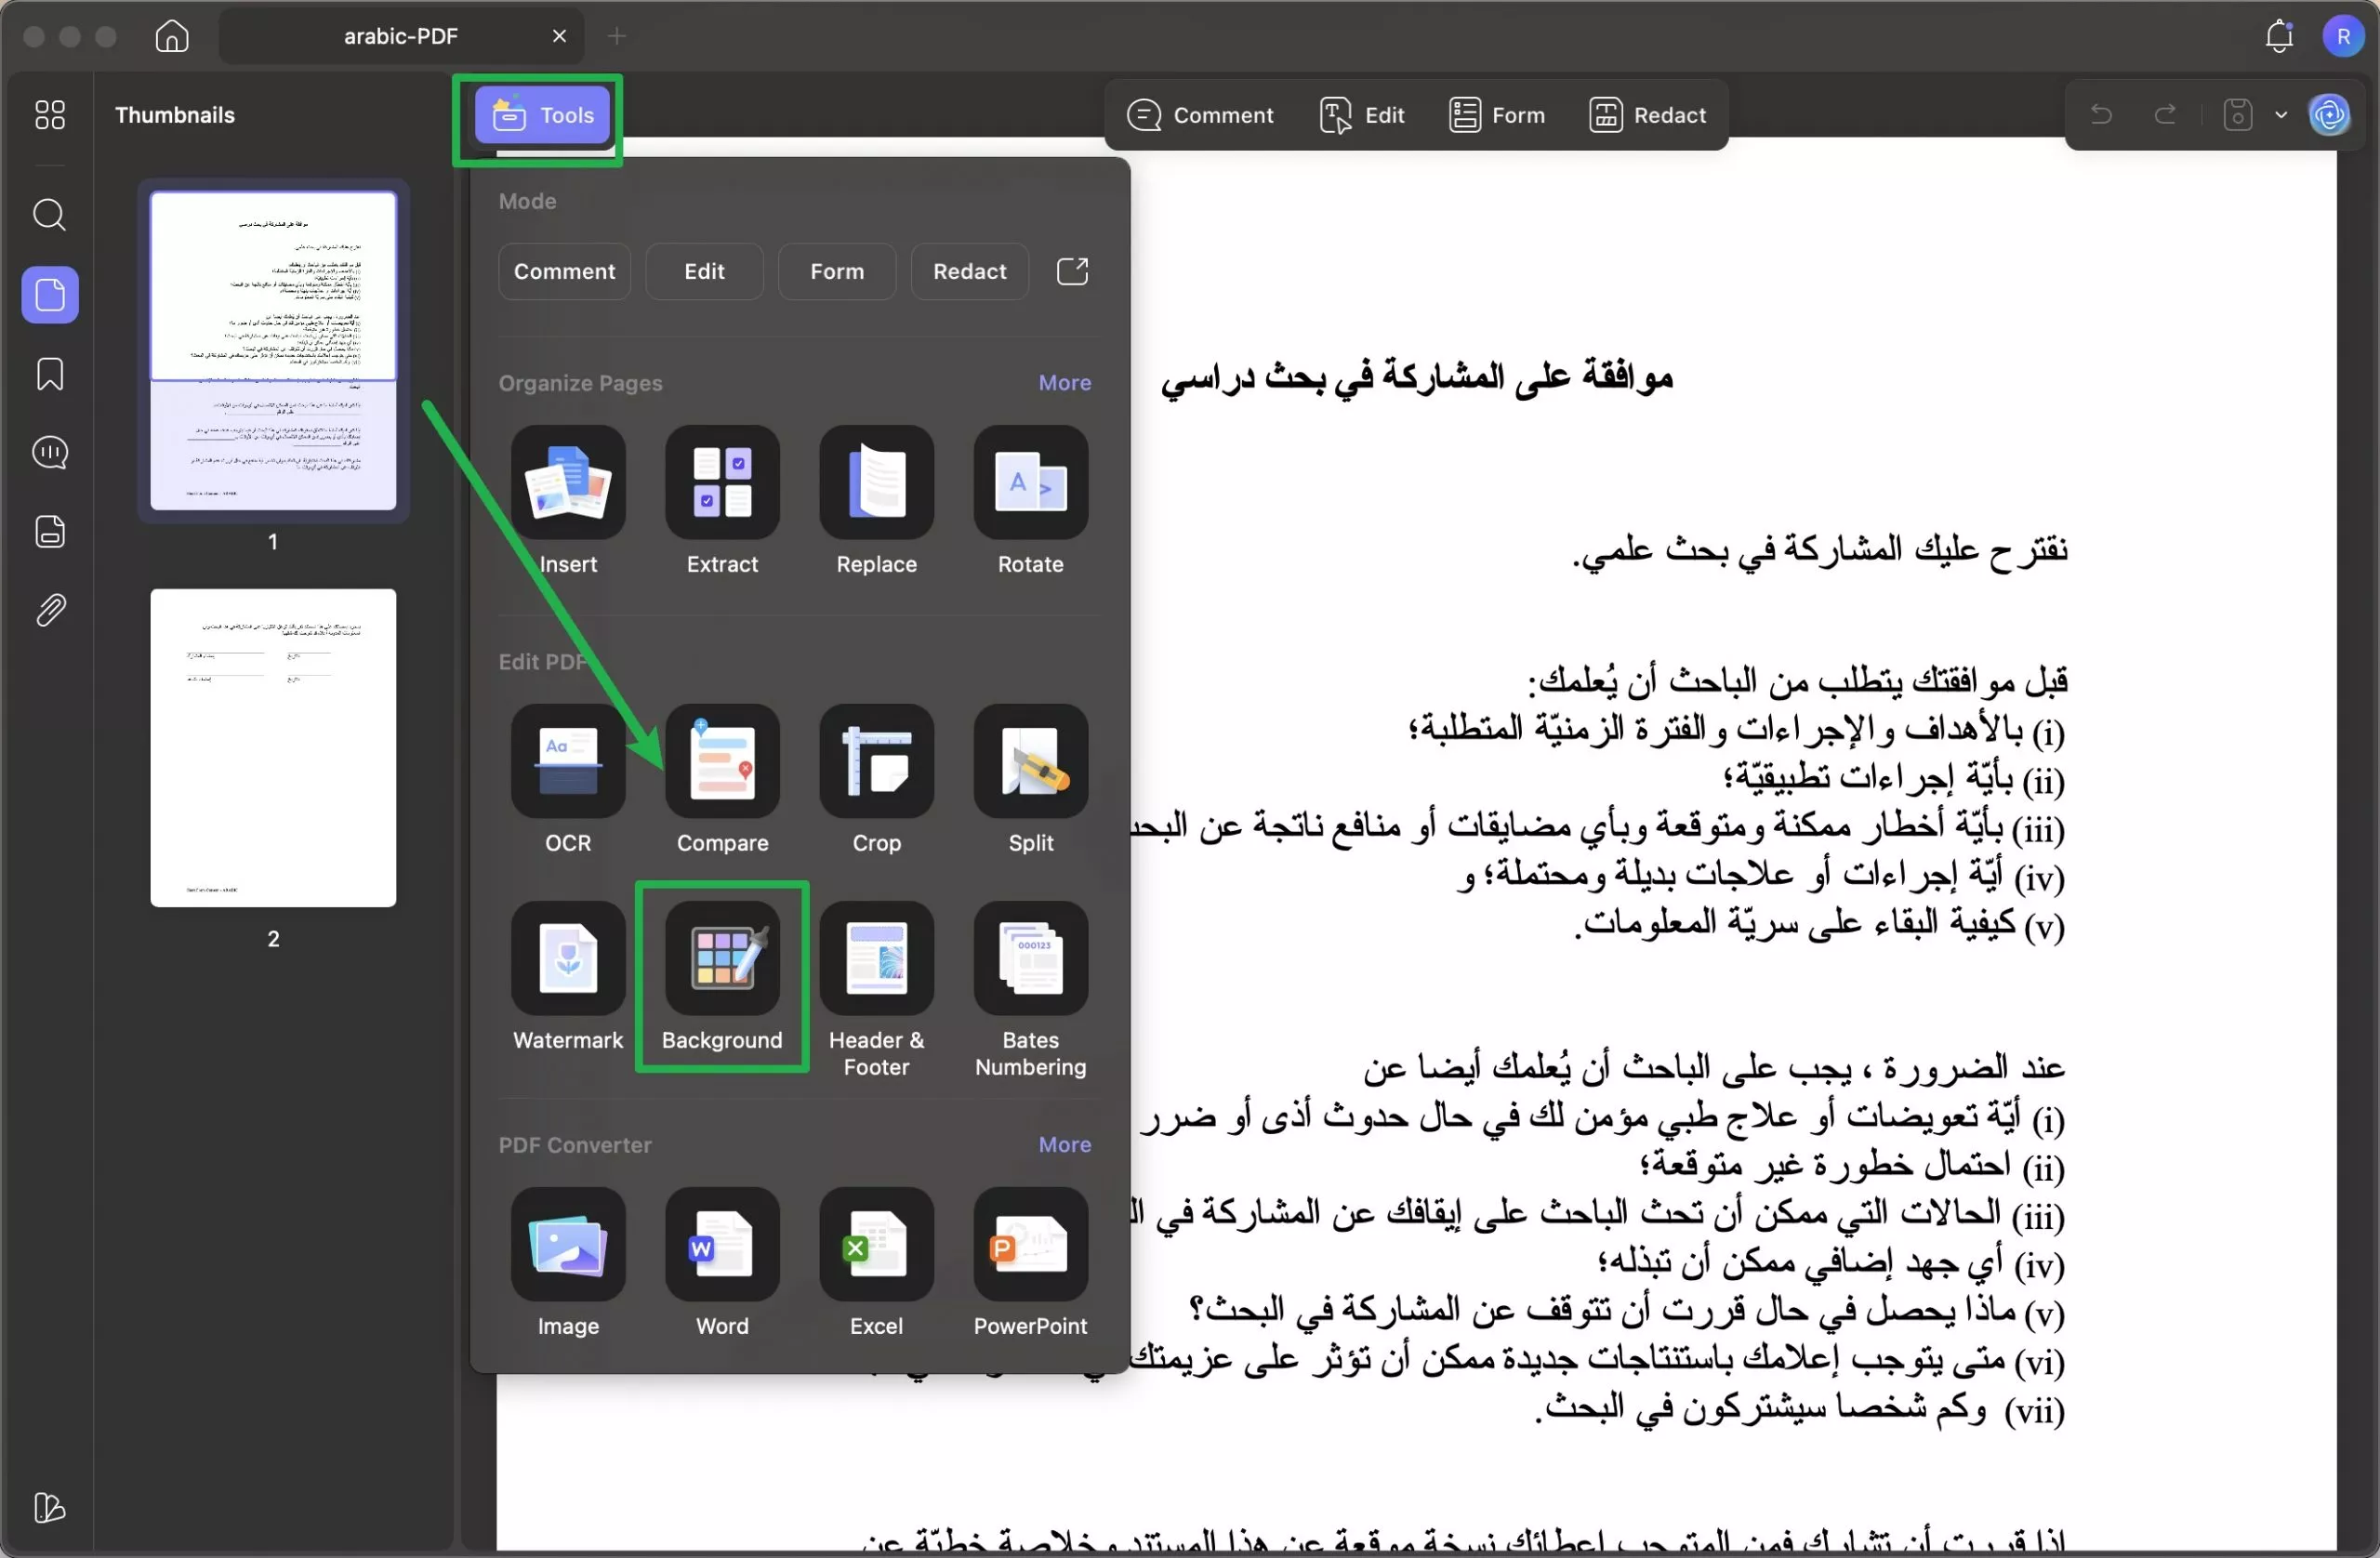
Task: Open the Bookmarks panel
Action: pyautogui.click(x=49, y=374)
